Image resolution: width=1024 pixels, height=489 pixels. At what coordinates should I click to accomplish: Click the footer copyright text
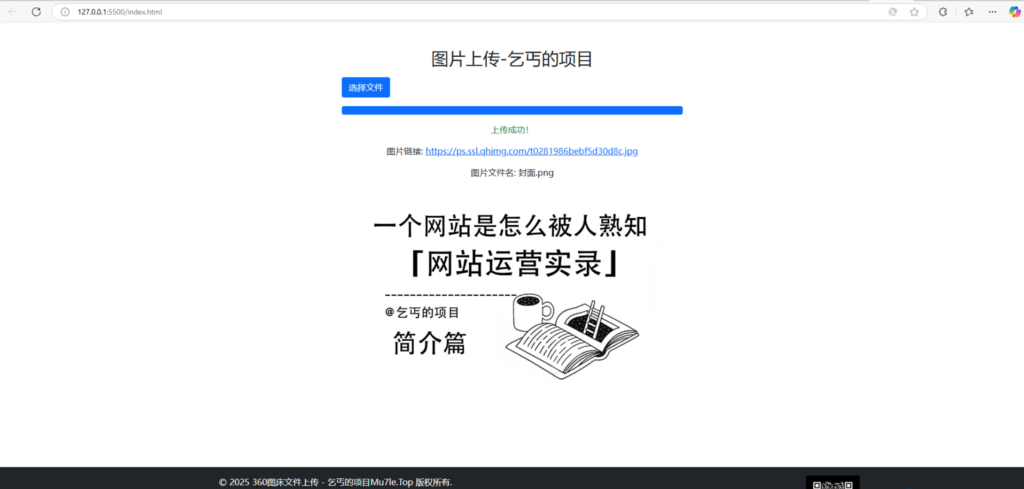(335, 482)
